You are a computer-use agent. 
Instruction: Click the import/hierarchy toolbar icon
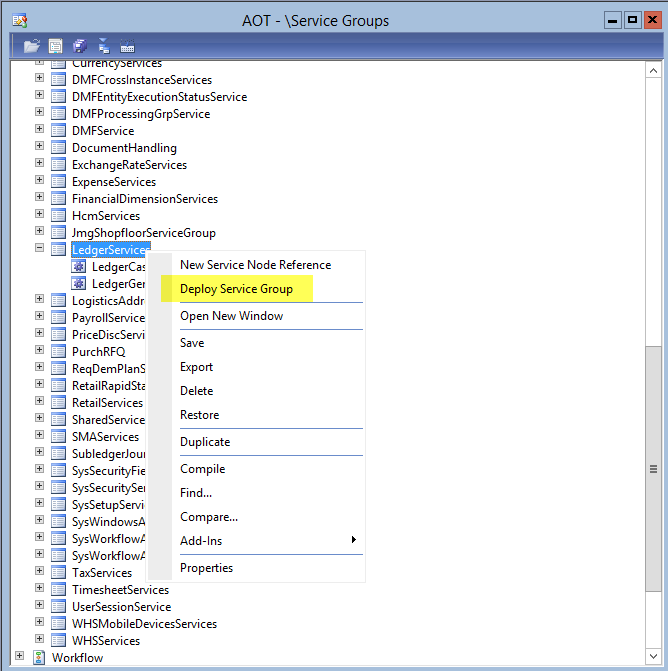tap(103, 46)
